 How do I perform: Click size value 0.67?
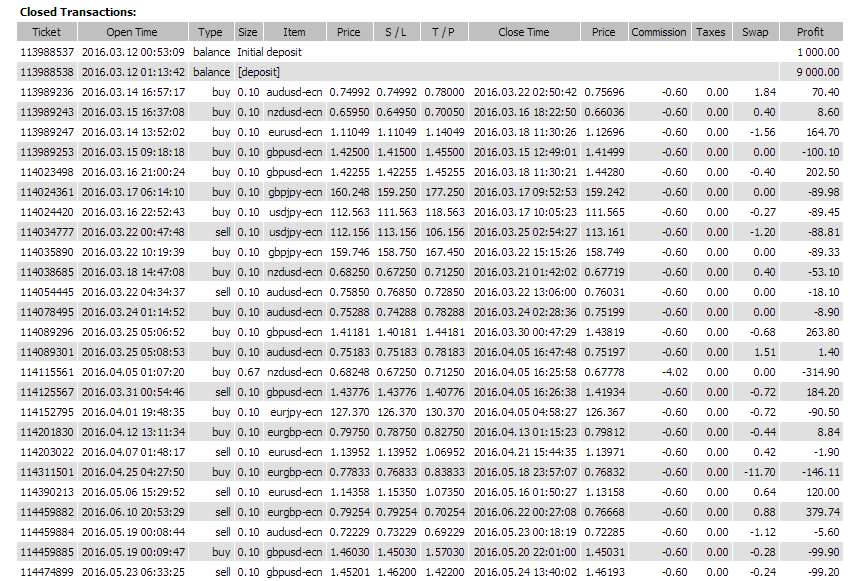(x=248, y=372)
